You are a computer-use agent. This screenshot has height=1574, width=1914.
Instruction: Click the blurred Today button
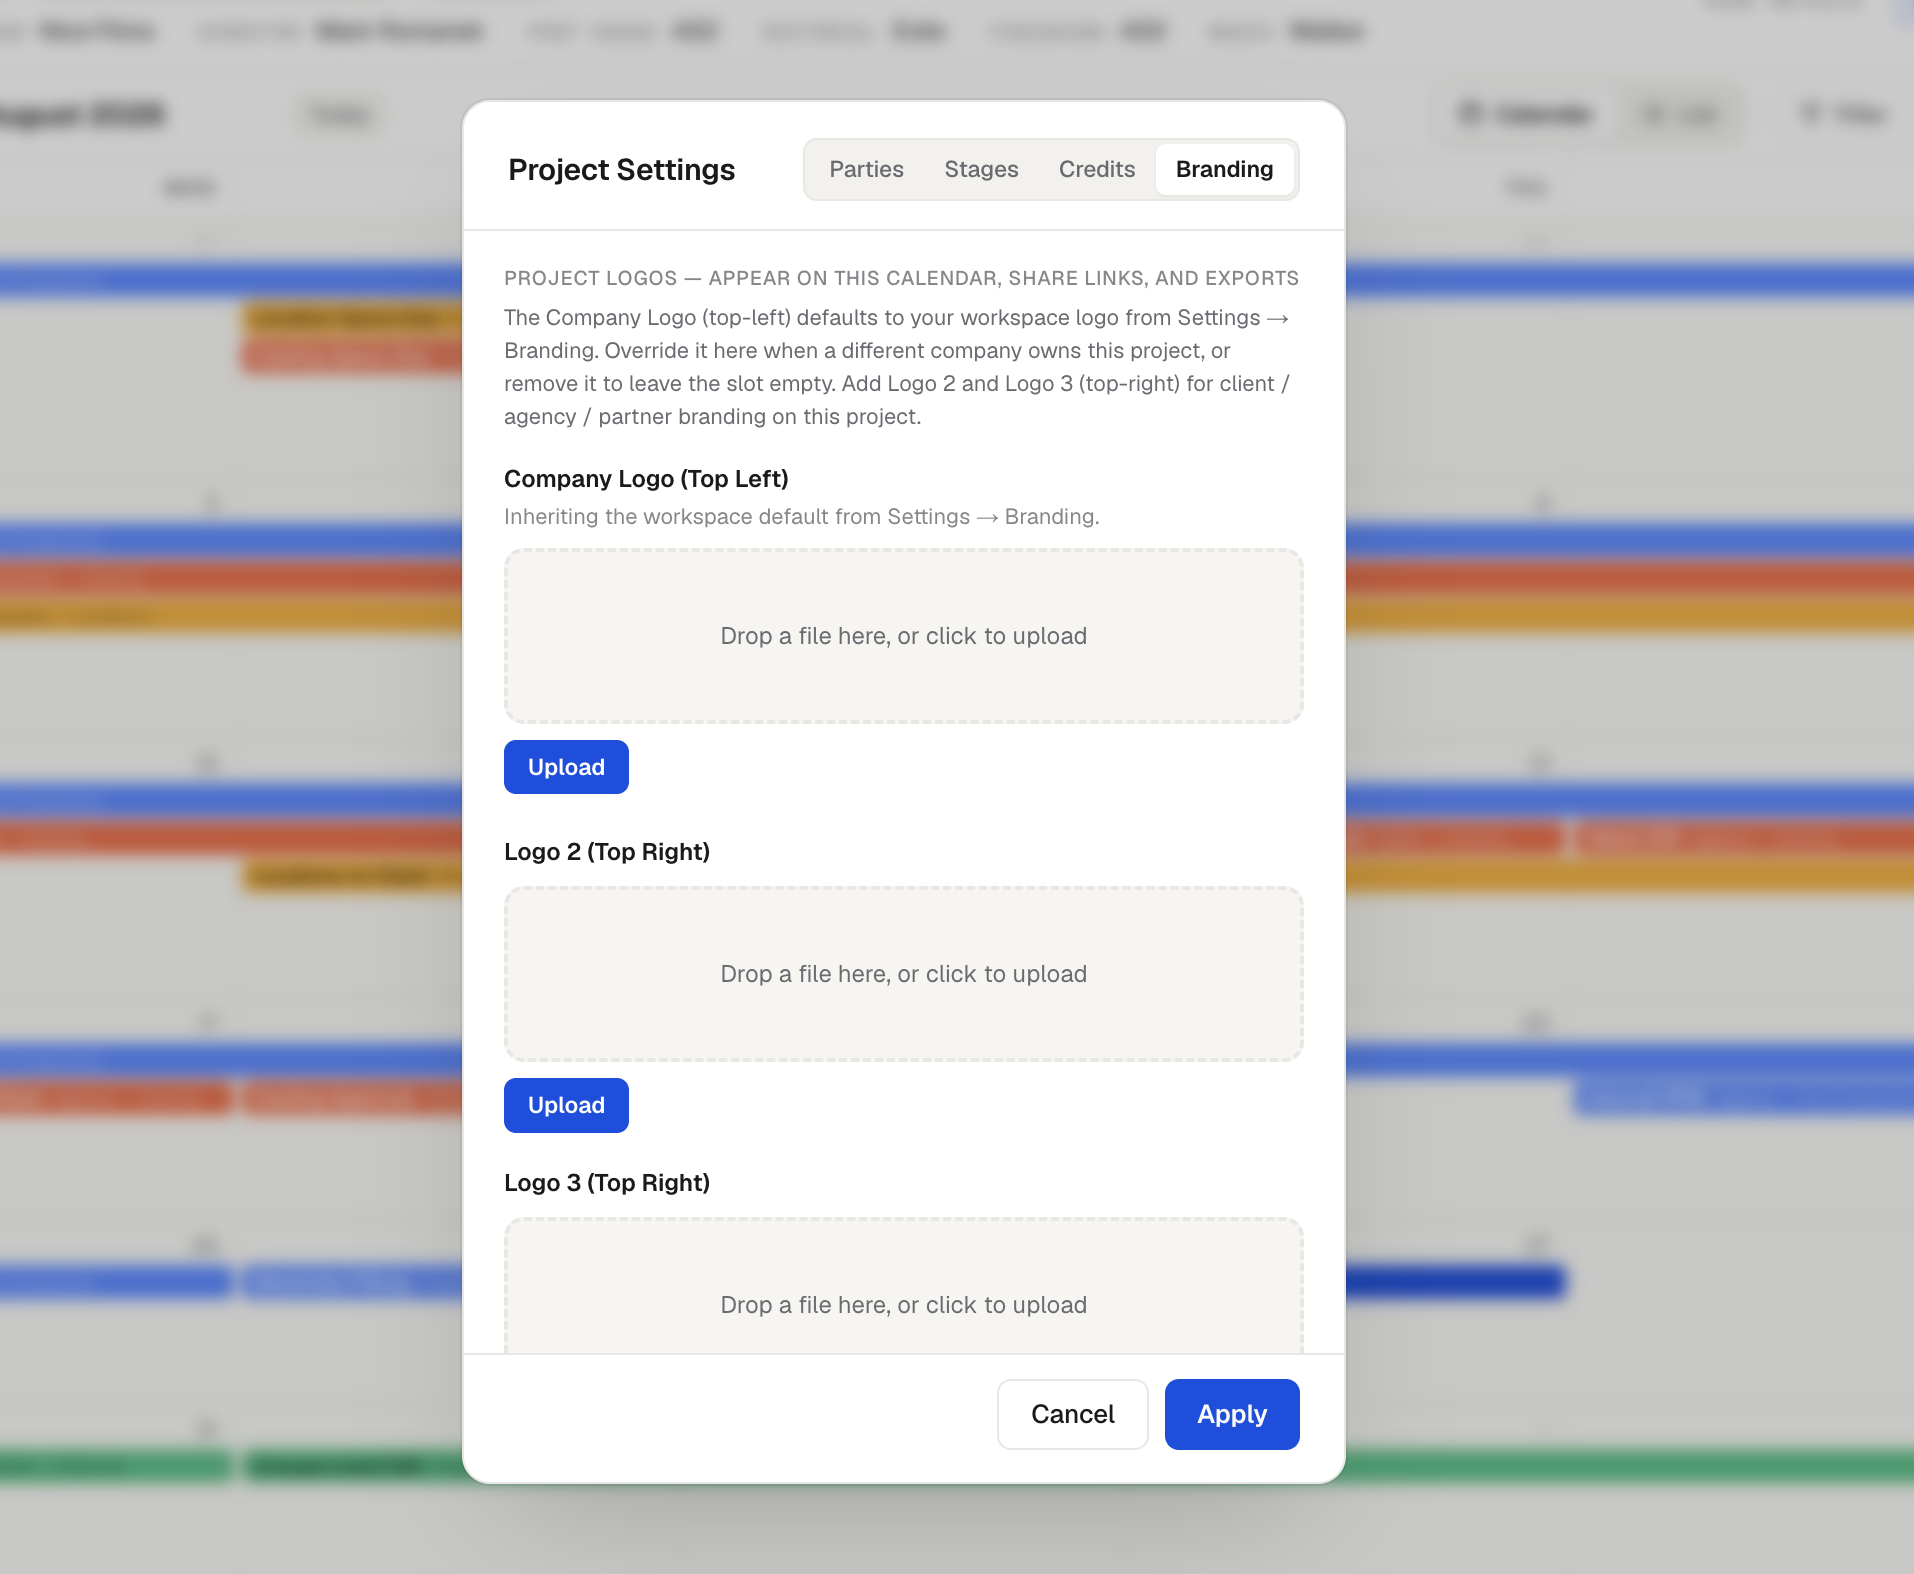click(x=340, y=115)
